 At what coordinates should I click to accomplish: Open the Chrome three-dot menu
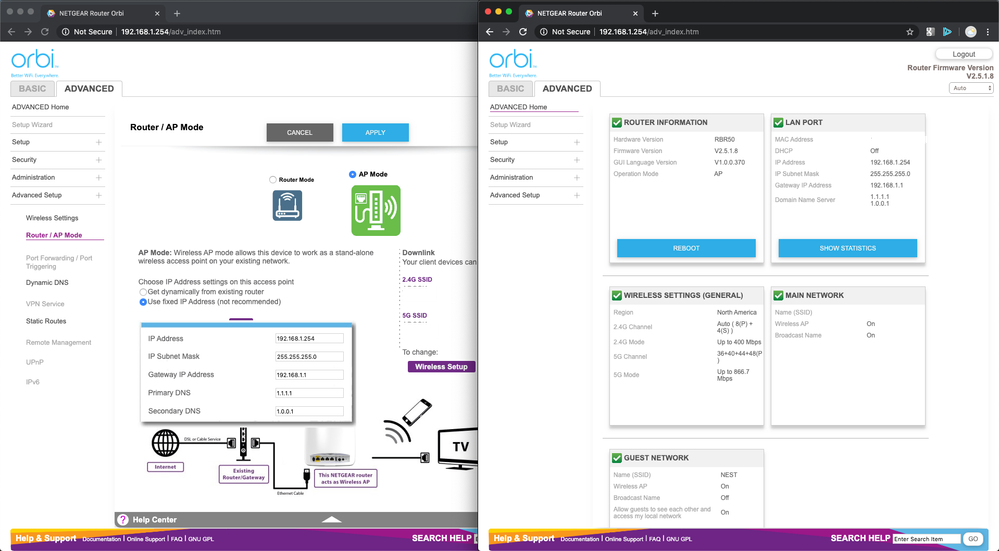click(x=989, y=32)
